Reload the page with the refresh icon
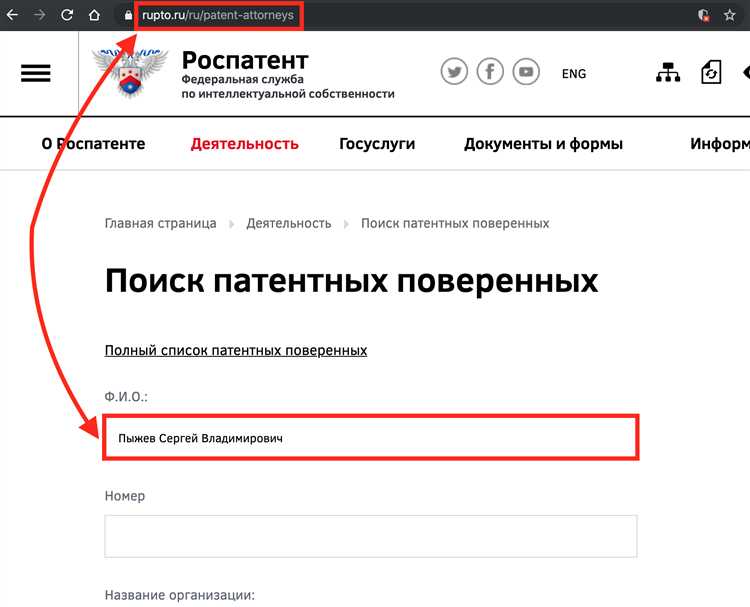Screen dimensions: 750x607 (67, 15)
